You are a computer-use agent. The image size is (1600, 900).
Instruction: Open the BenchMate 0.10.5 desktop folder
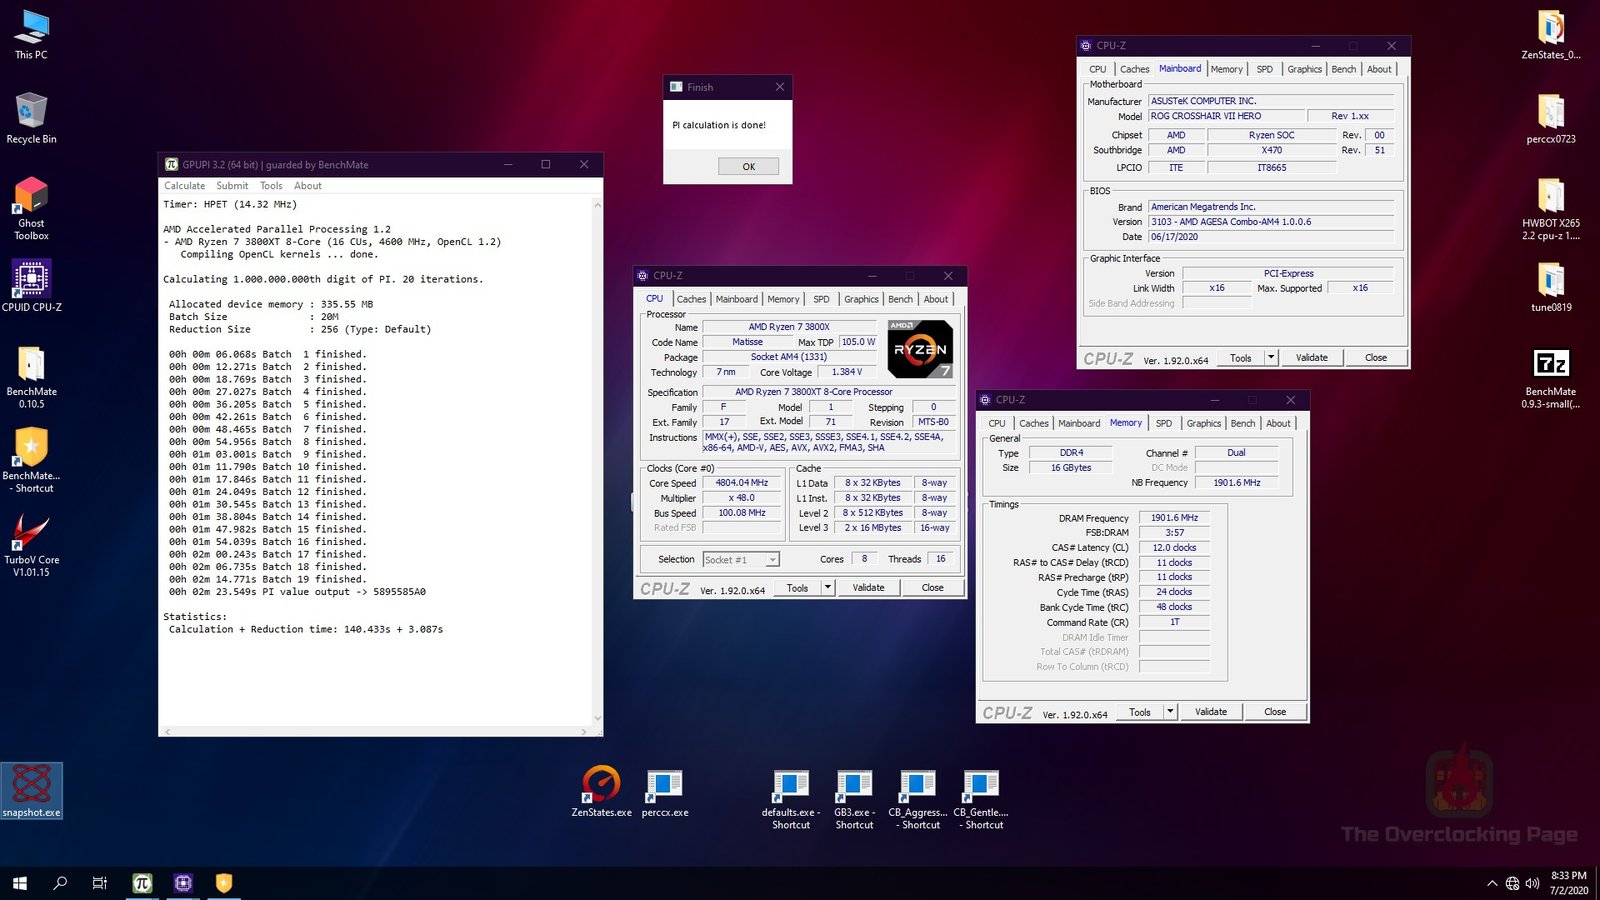(x=31, y=366)
